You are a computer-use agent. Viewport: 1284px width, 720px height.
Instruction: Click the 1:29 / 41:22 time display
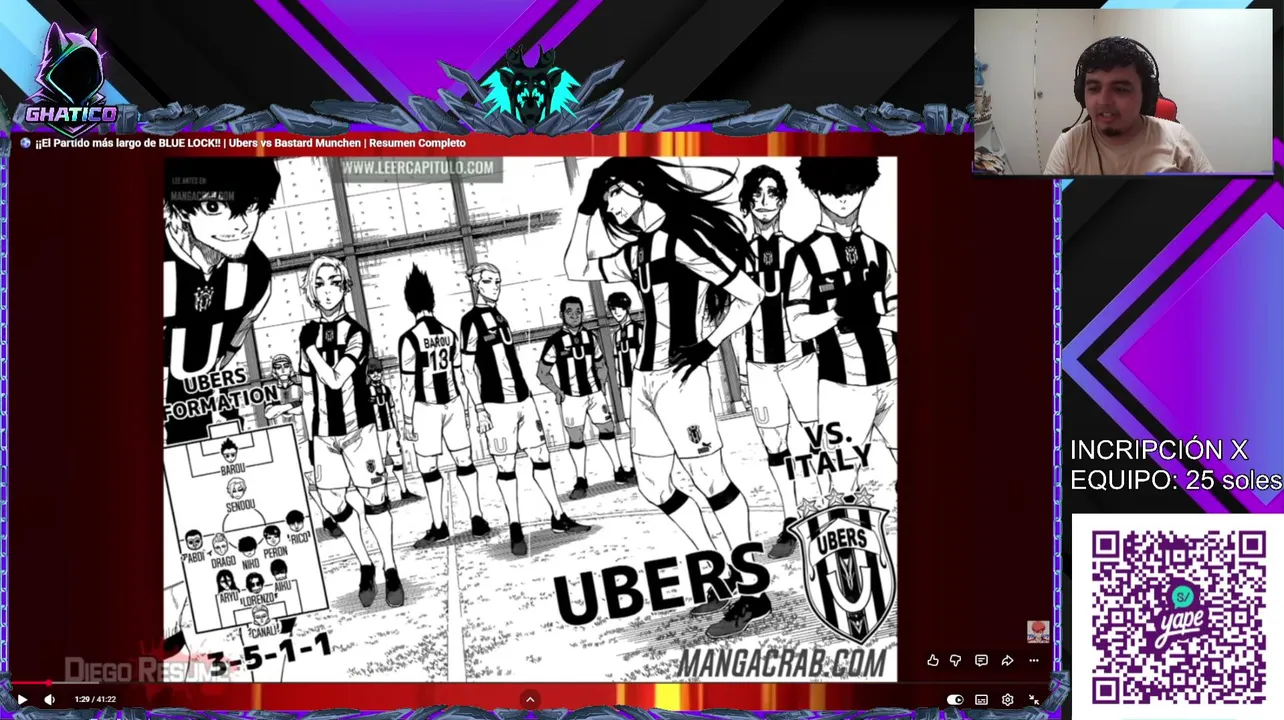point(95,700)
